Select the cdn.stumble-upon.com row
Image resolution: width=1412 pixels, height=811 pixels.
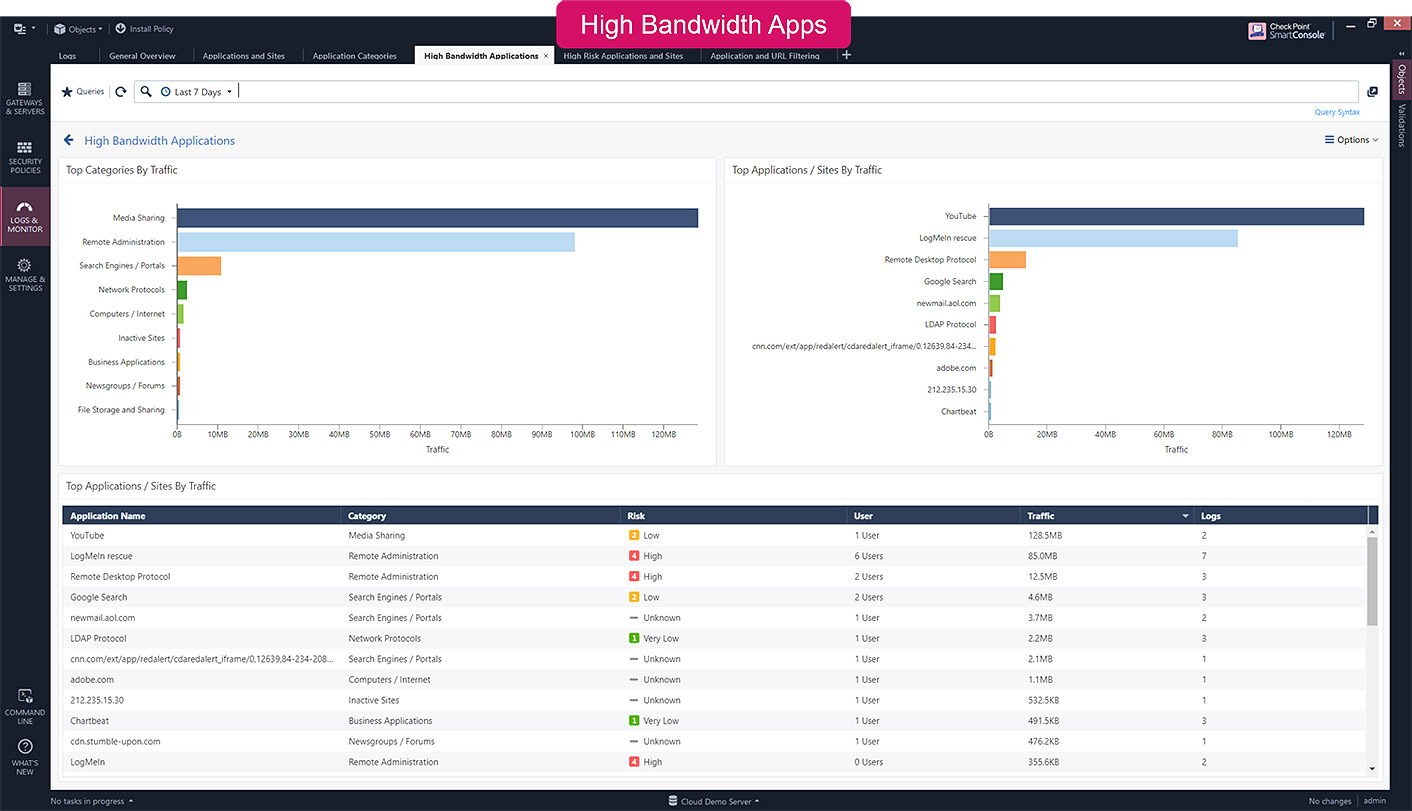pyautogui.click(x=715, y=742)
